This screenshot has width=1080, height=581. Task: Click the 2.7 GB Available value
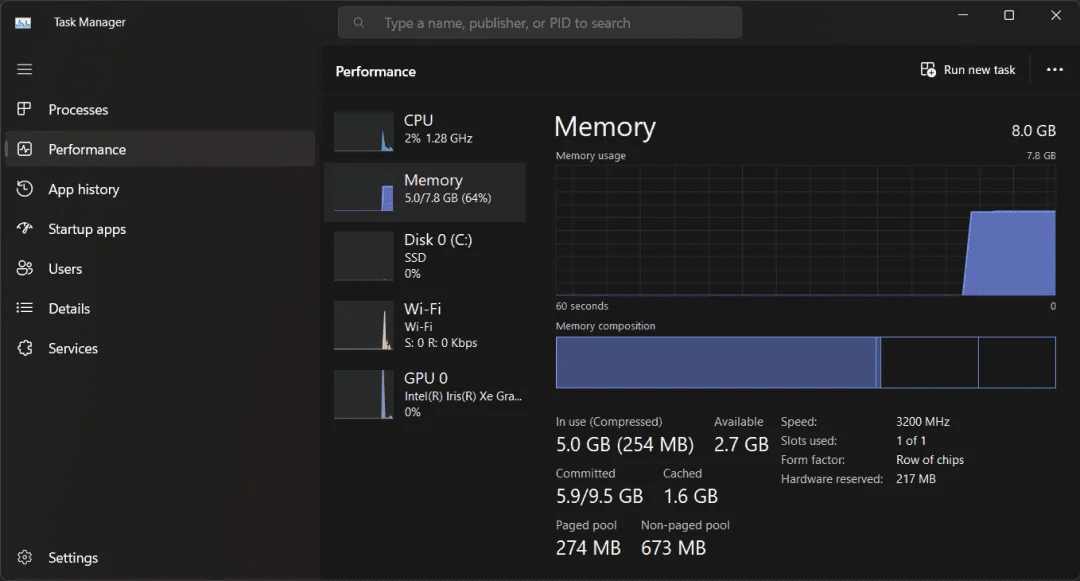coord(741,445)
